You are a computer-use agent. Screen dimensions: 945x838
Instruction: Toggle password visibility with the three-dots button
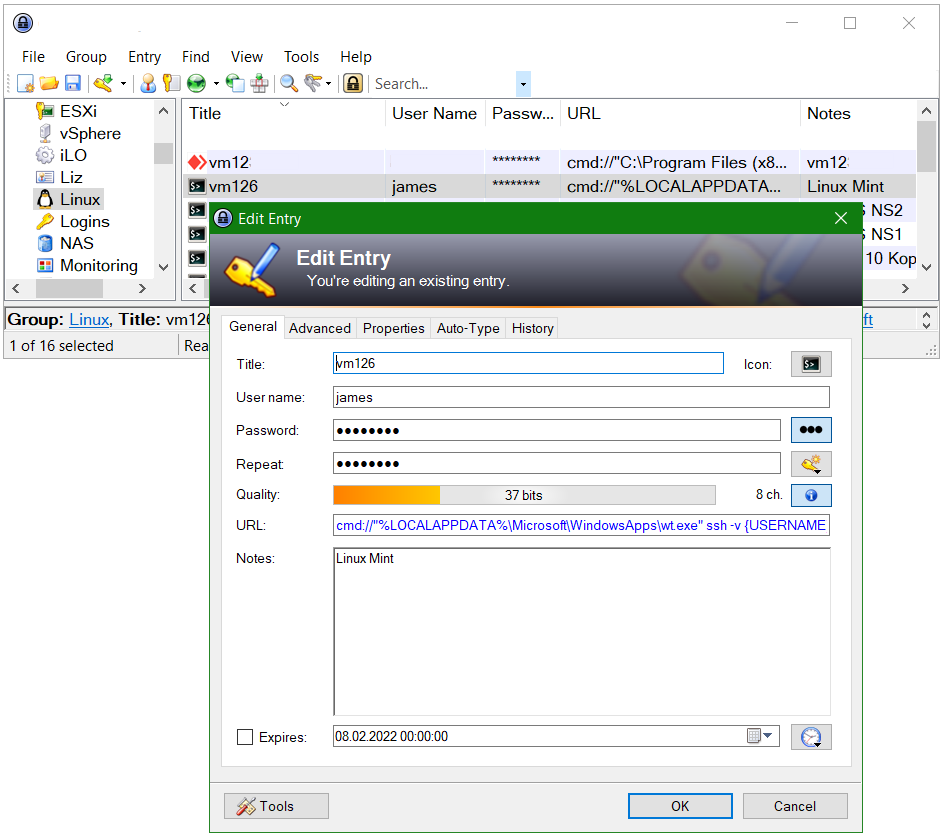811,429
